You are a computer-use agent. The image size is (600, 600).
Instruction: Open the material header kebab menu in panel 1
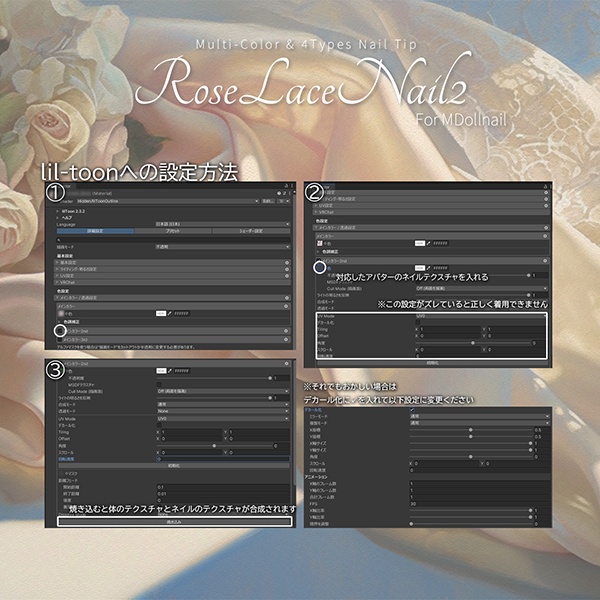click(290, 194)
